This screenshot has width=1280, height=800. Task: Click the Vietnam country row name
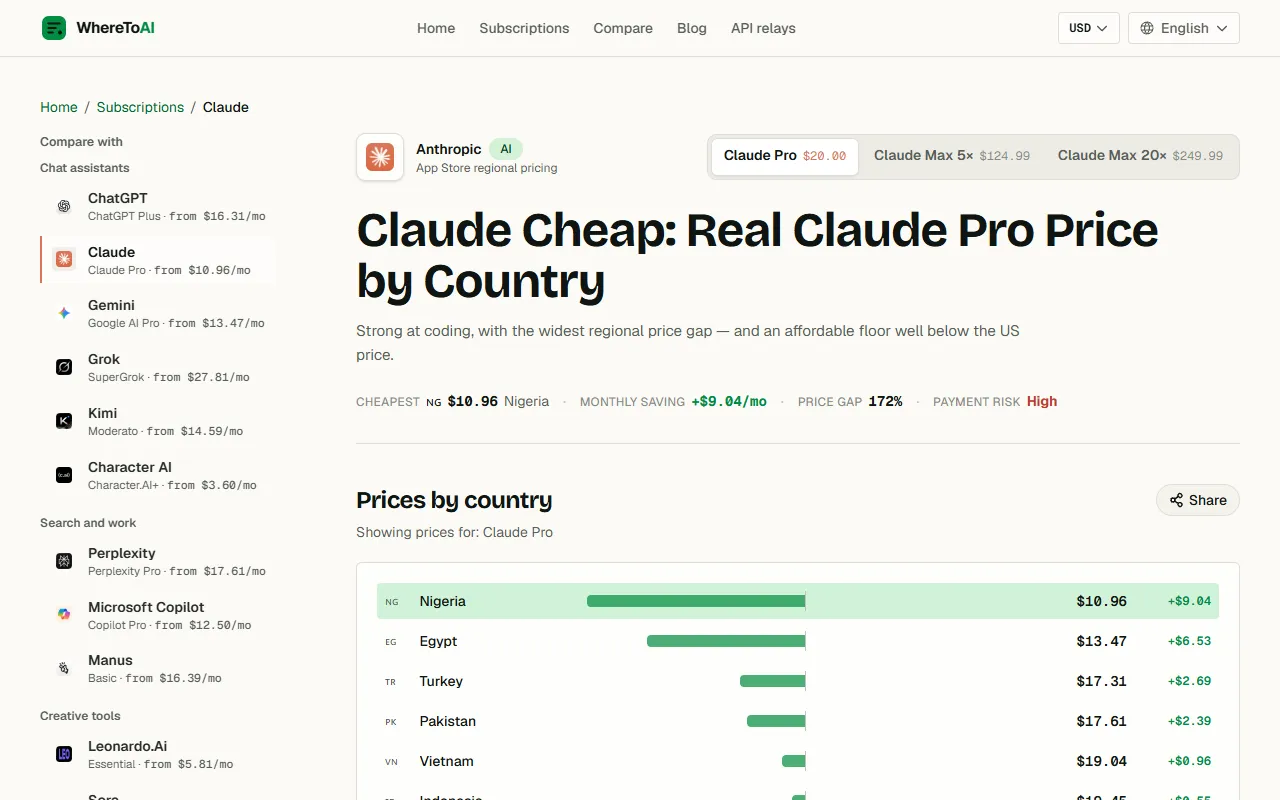click(x=447, y=761)
